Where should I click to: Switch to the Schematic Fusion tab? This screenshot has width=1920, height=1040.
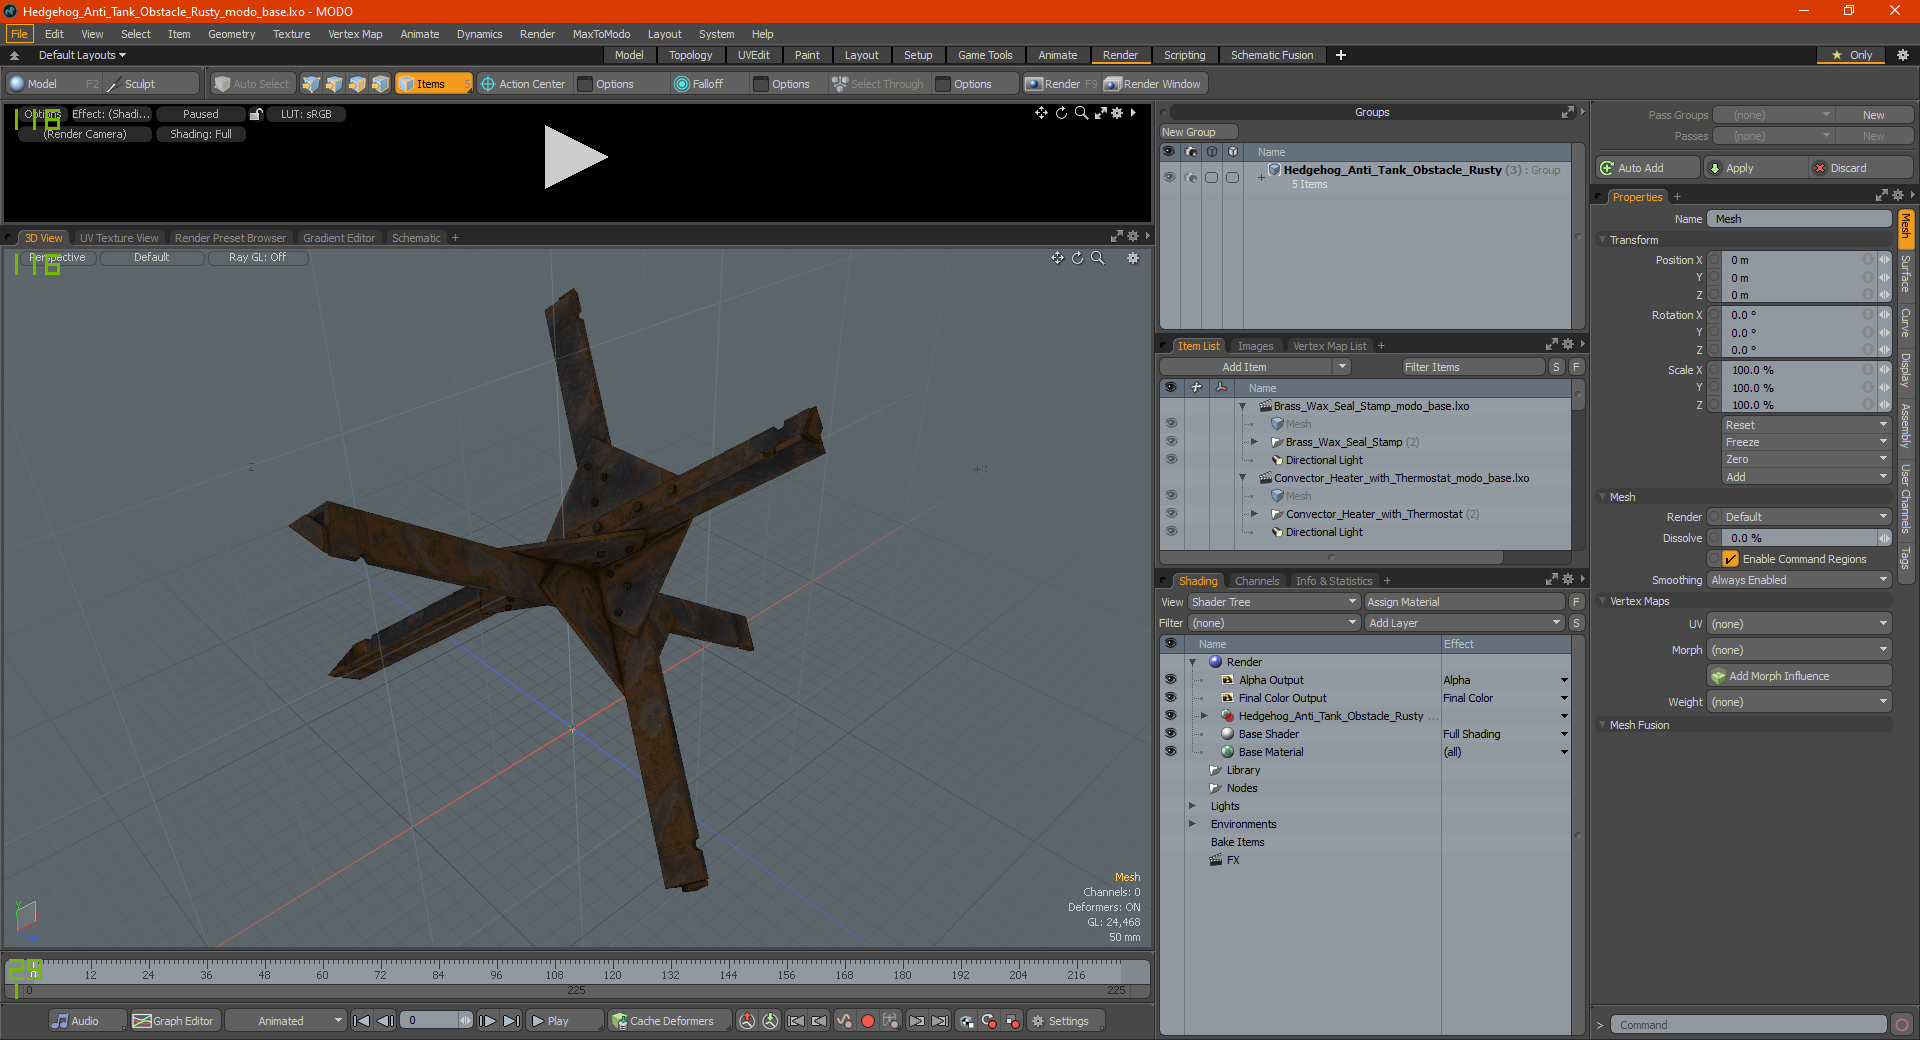click(x=1272, y=55)
